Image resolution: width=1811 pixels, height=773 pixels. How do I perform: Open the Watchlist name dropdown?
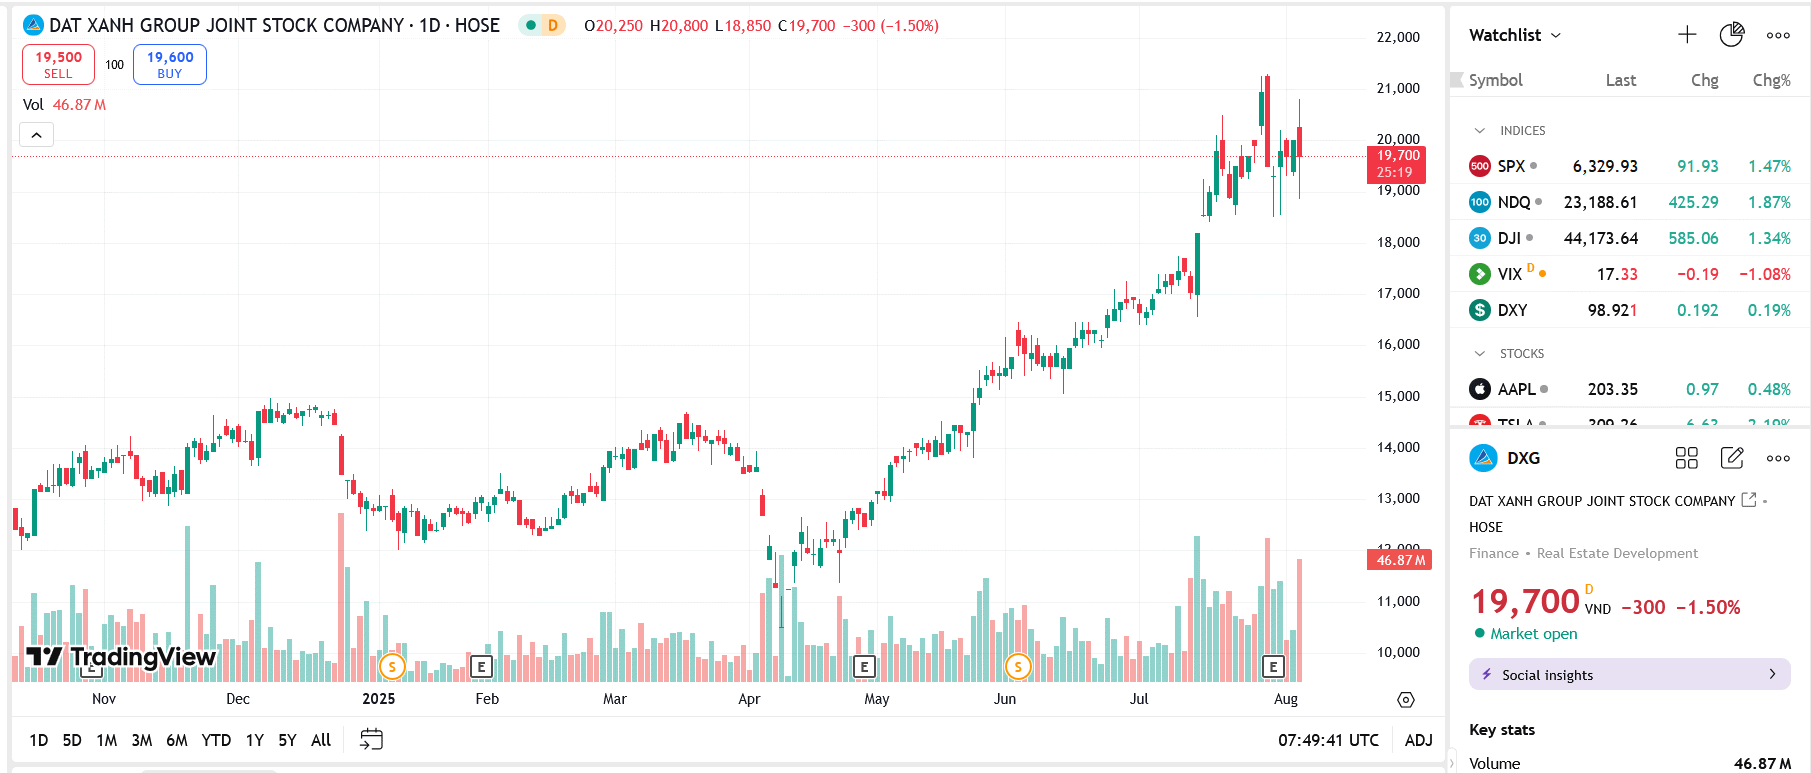[1514, 35]
